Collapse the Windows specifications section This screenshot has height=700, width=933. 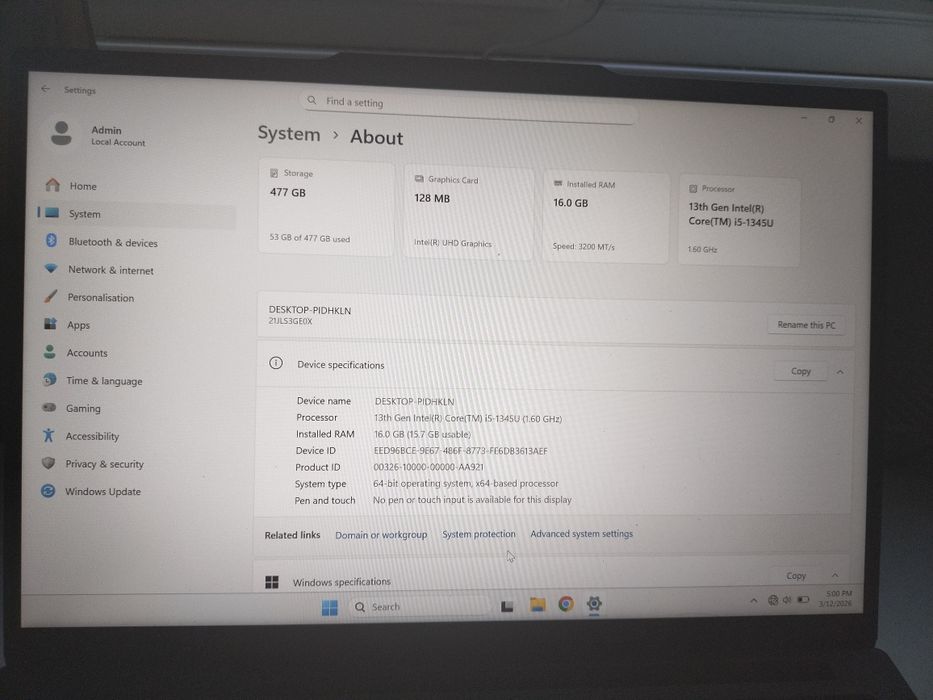click(x=835, y=575)
